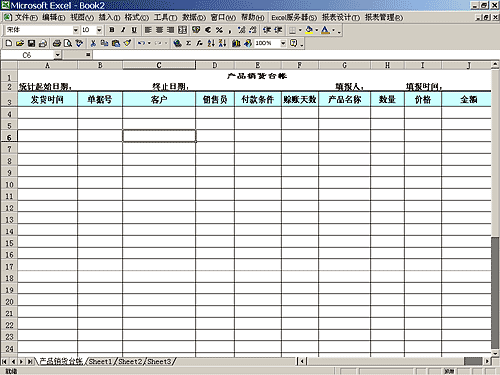Open the font name dropdown
This screenshot has height=375, width=500.
pyautogui.click(x=76, y=30)
